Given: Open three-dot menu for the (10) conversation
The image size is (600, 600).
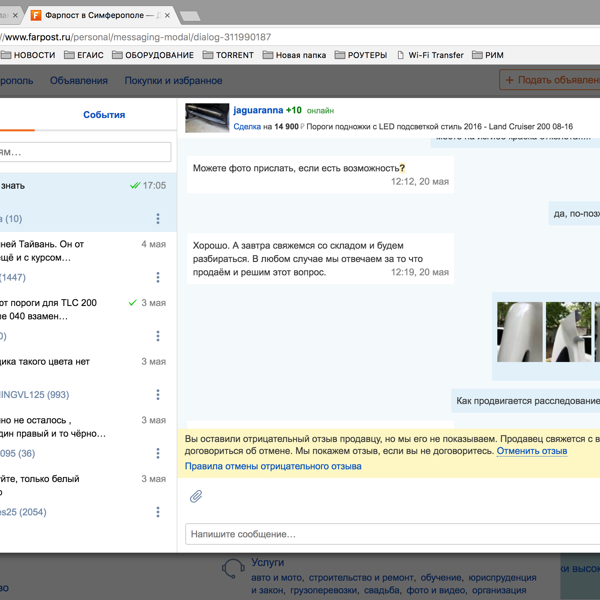Looking at the screenshot, I should click(158, 218).
